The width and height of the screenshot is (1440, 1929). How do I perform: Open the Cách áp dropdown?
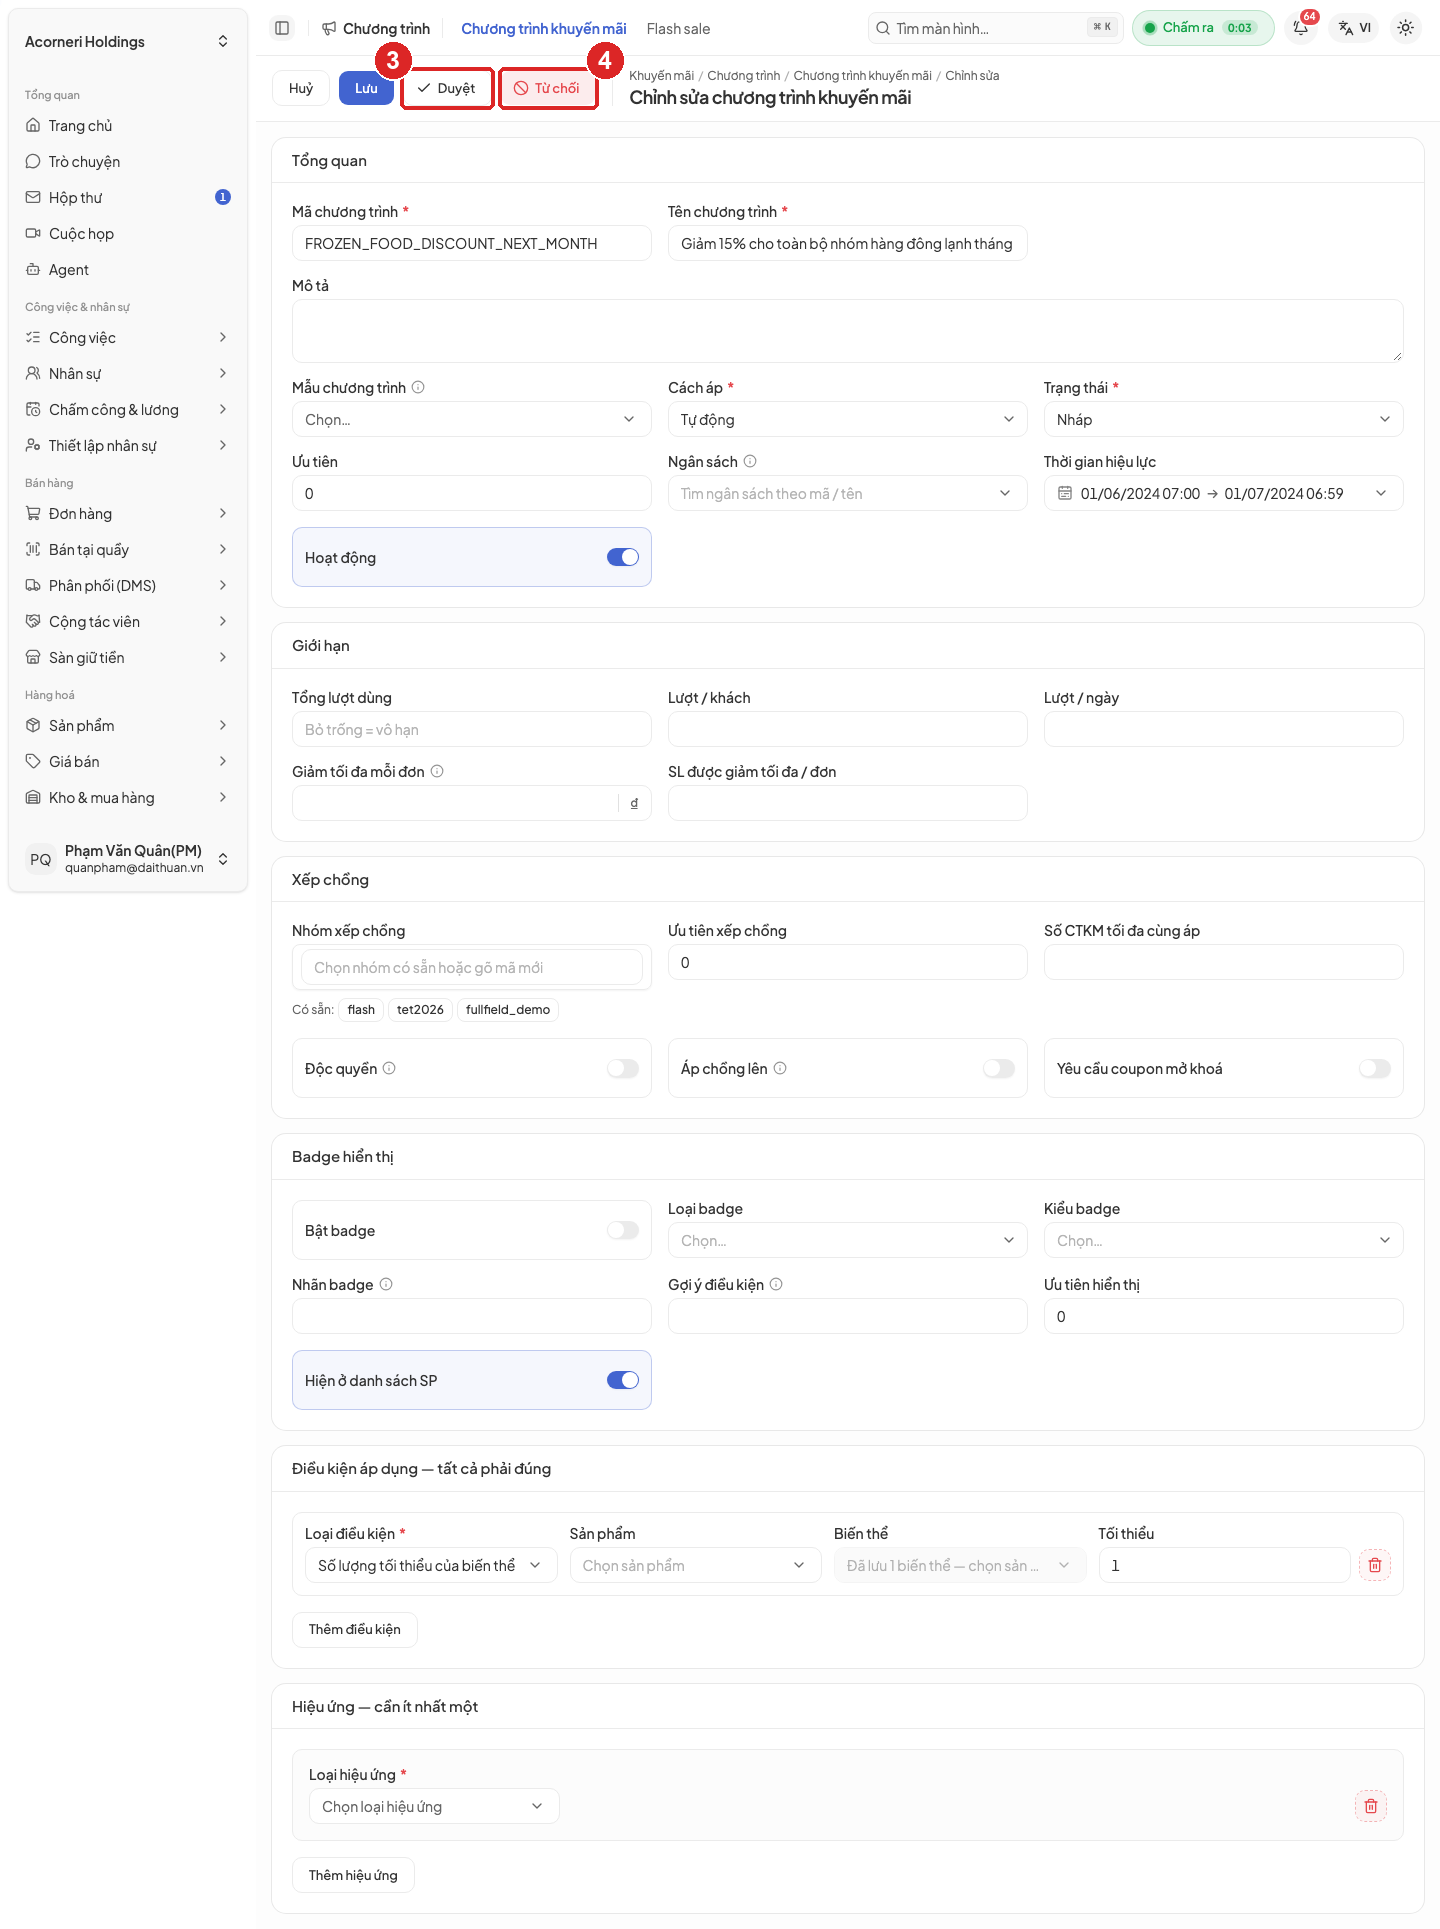tap(848, 419)
